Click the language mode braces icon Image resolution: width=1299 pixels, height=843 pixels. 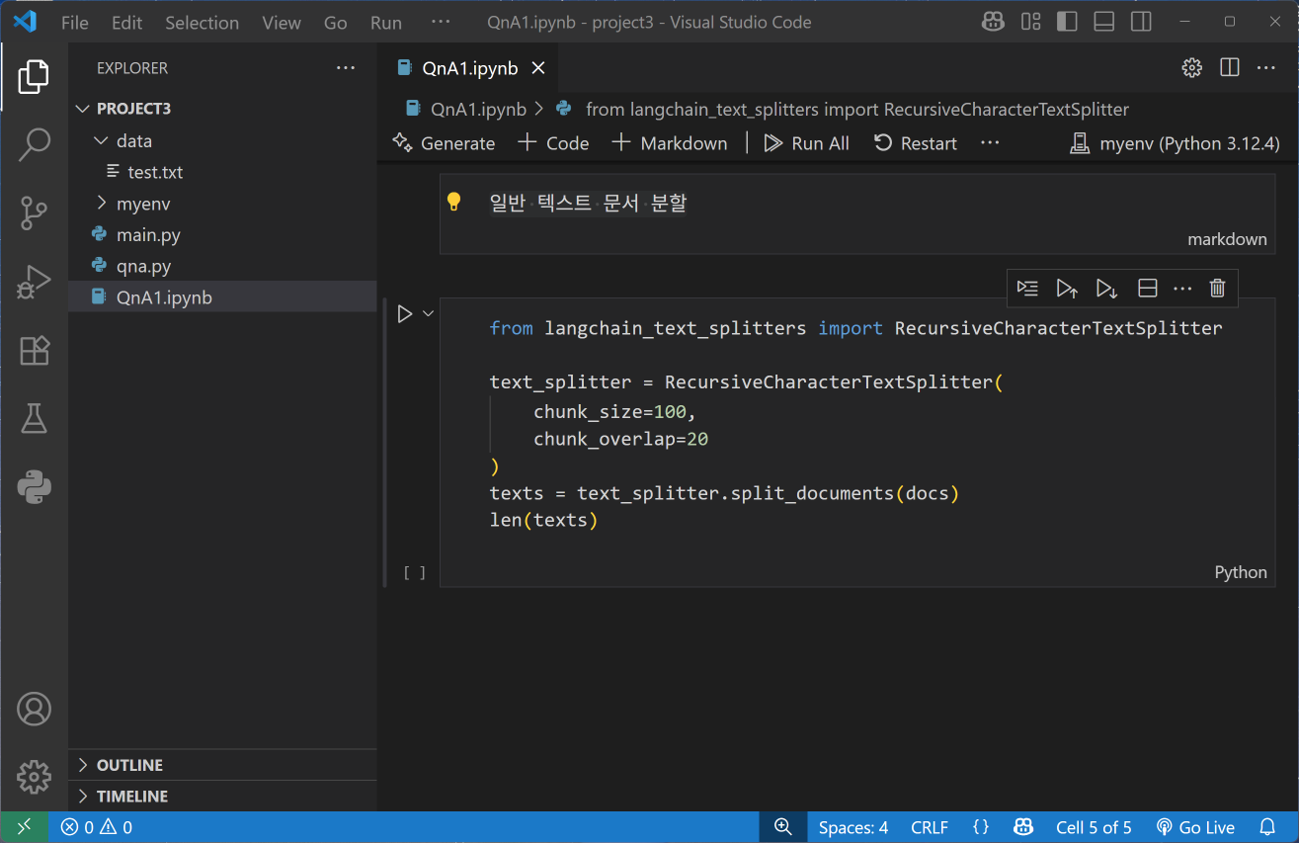[981, 827]
